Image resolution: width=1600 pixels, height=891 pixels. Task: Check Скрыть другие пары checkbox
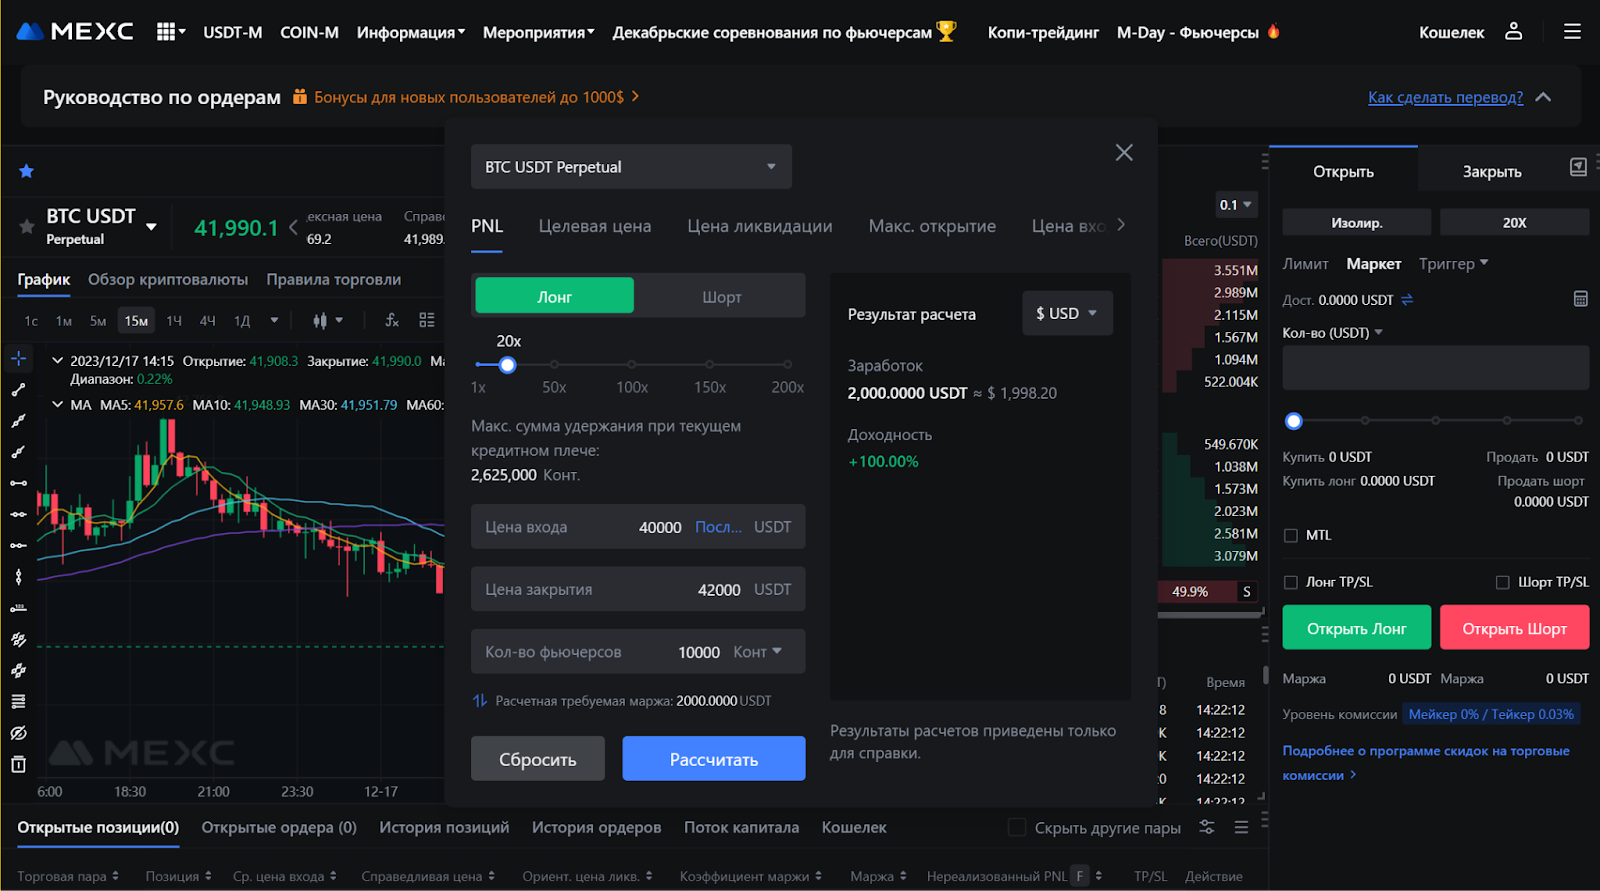1017,827
